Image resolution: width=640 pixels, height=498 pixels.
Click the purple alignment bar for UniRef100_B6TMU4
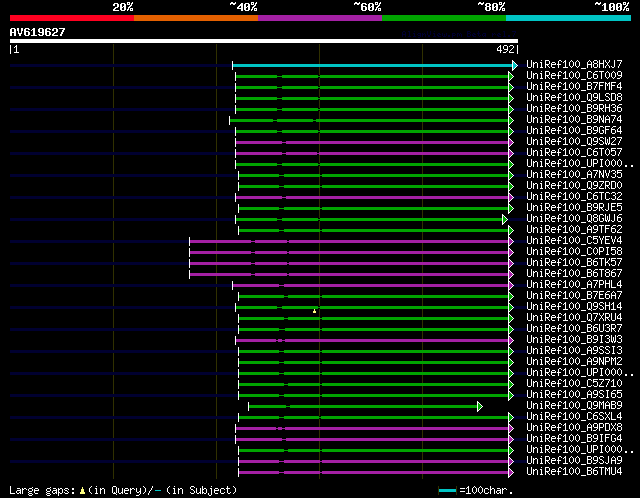pos(373,473)
